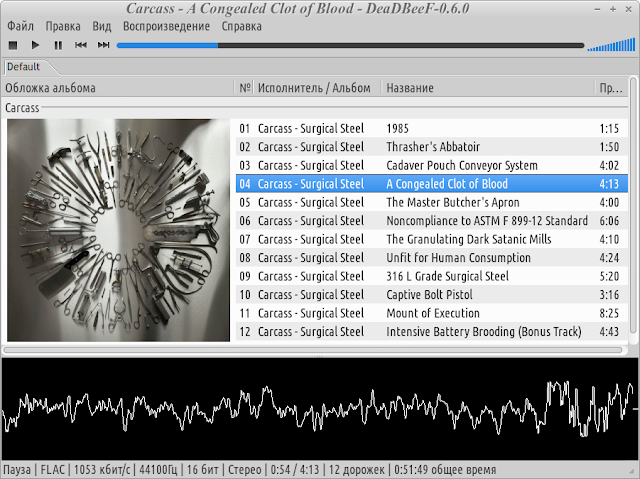The image size is (640, 479).
Task: Open the Справка menu
Action: pos(242,27)
